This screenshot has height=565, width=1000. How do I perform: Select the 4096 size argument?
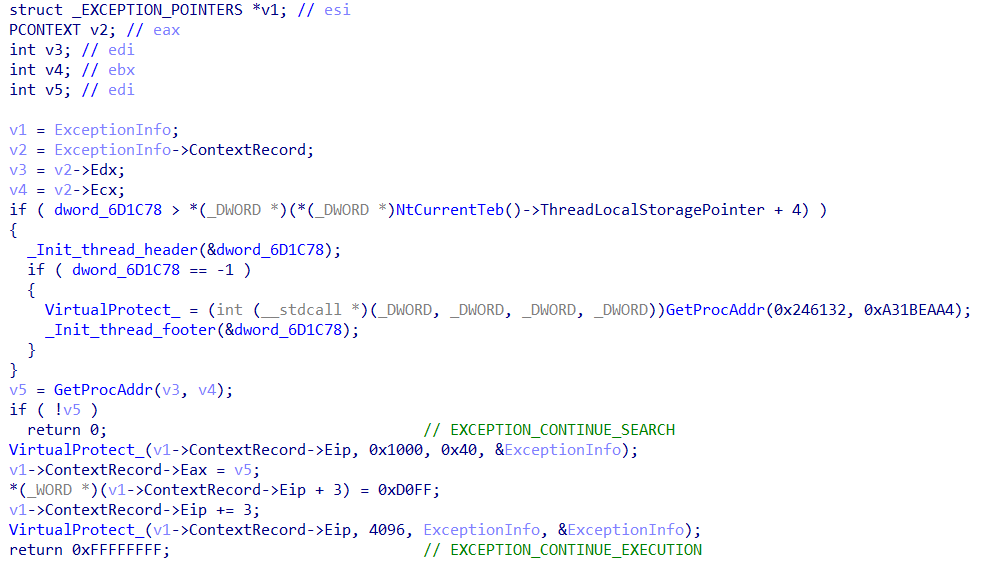click(387, 530)
